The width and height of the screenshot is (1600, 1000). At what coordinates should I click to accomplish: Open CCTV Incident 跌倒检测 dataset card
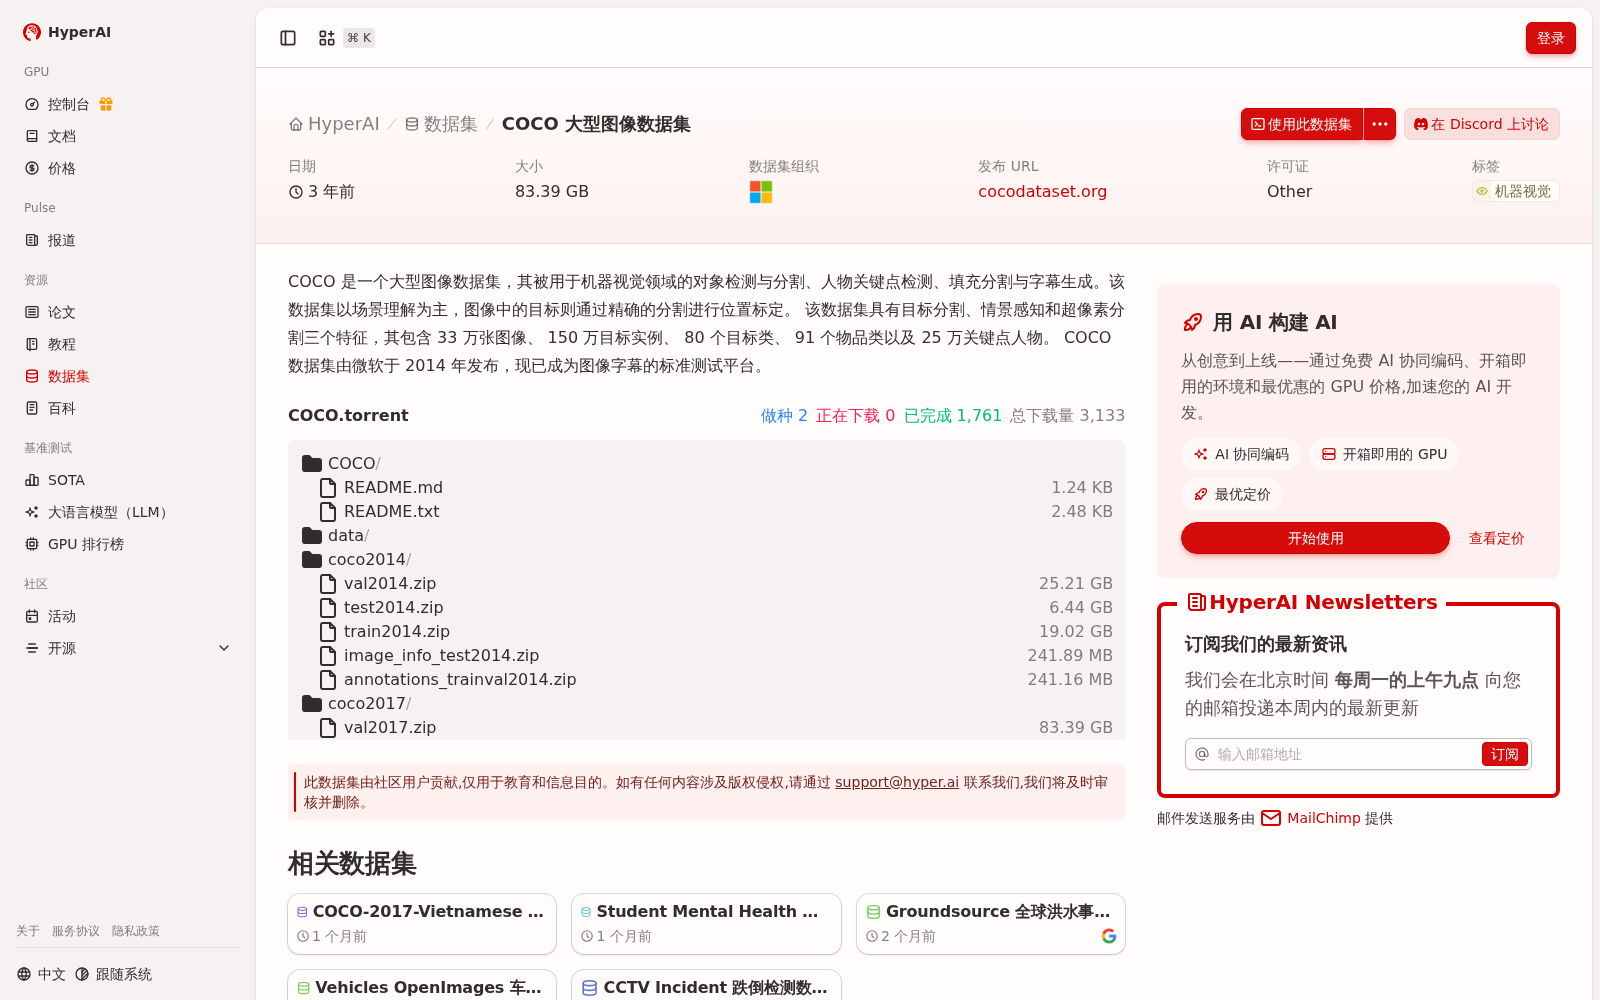tap(706, 985)
